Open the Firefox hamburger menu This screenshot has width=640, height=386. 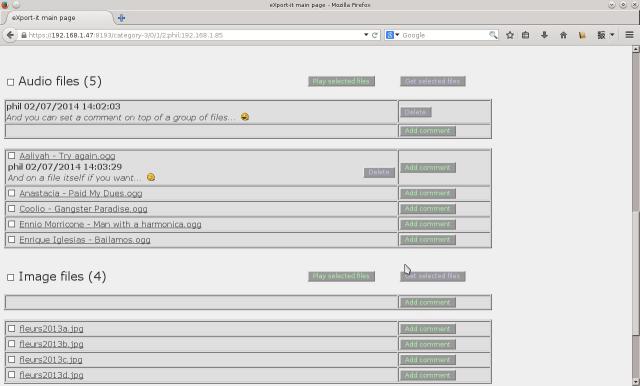[629, 35]
